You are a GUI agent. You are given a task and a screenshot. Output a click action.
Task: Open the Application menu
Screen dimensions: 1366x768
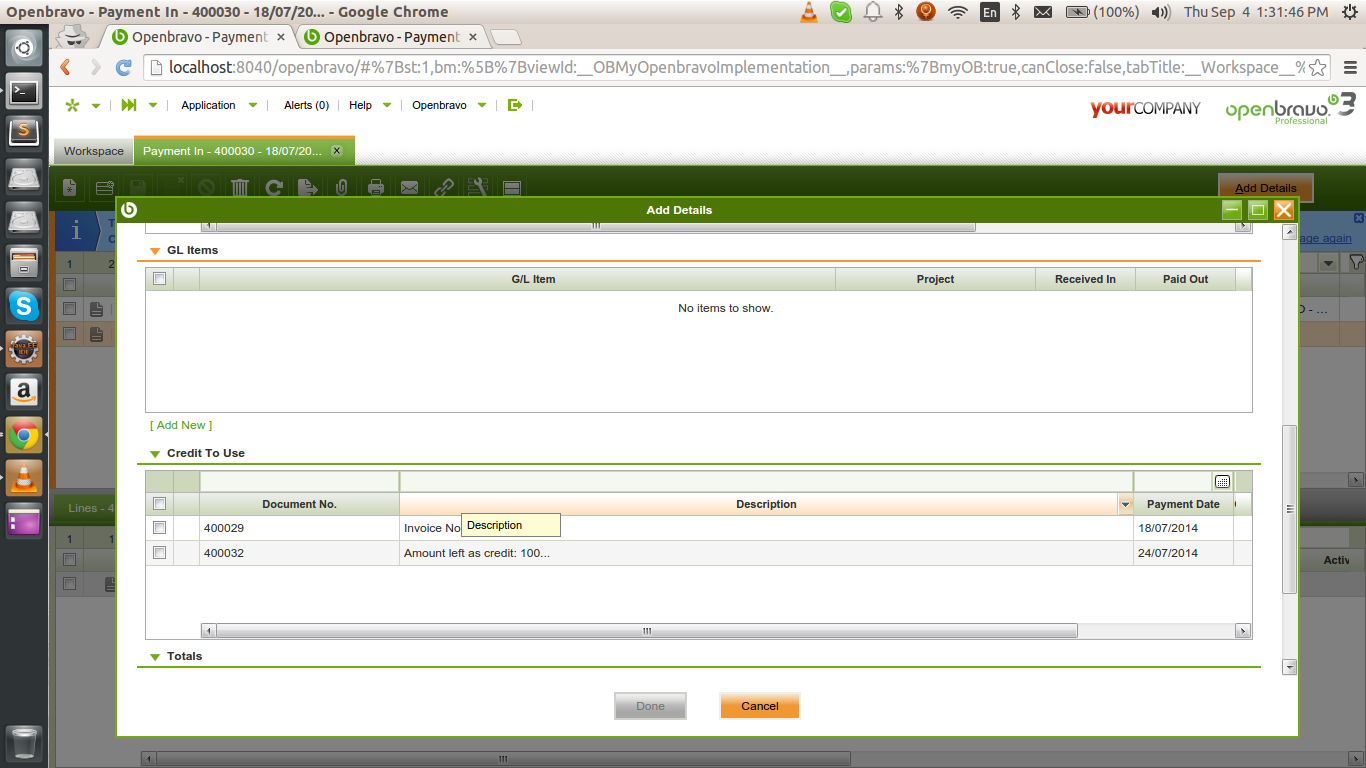tap(208, 105)
